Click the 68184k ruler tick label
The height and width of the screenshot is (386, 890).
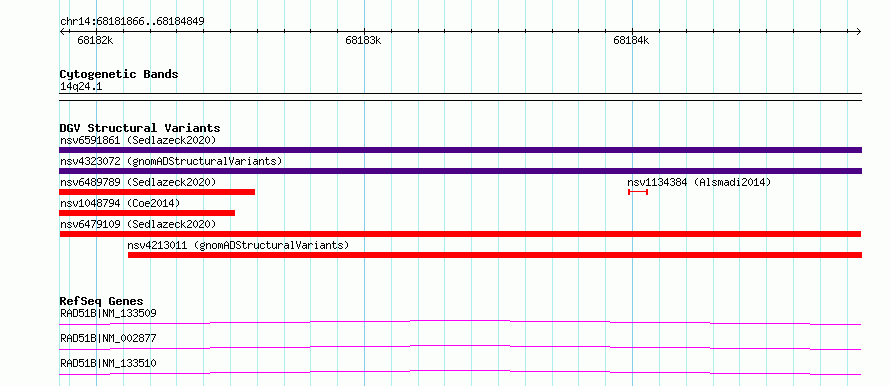tap(631, 41)
